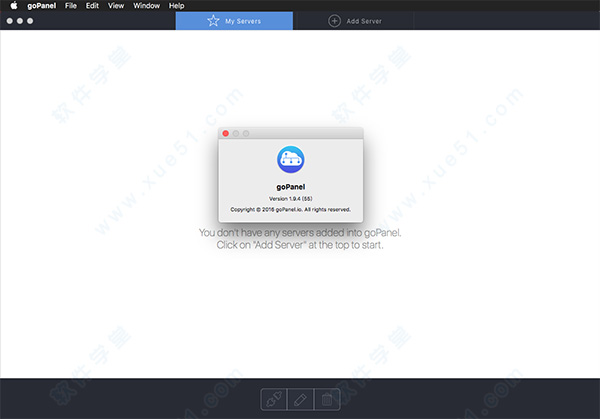Click the 'Click on Add Server' hint line
The height and width of the screenshot is (419, 600).
300,245
